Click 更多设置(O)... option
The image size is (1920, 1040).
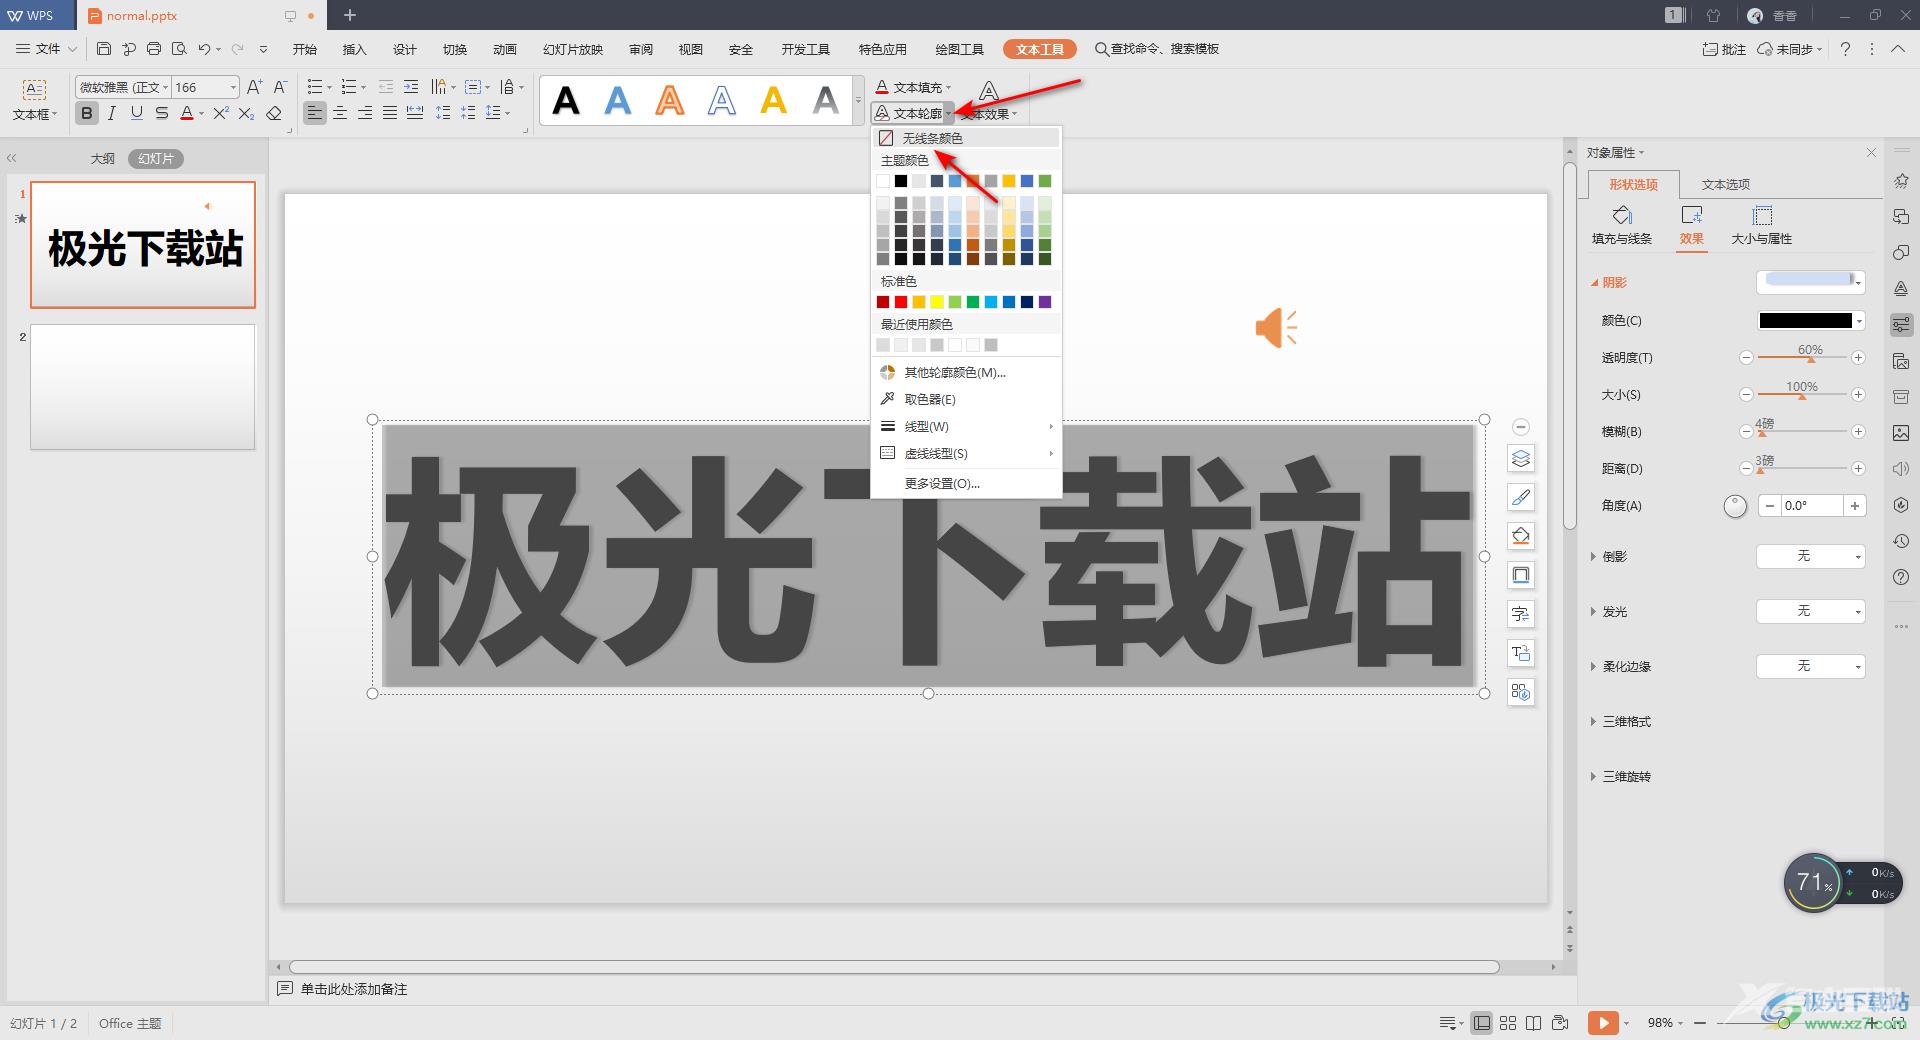pyautogui.click(x=966, y=483)
